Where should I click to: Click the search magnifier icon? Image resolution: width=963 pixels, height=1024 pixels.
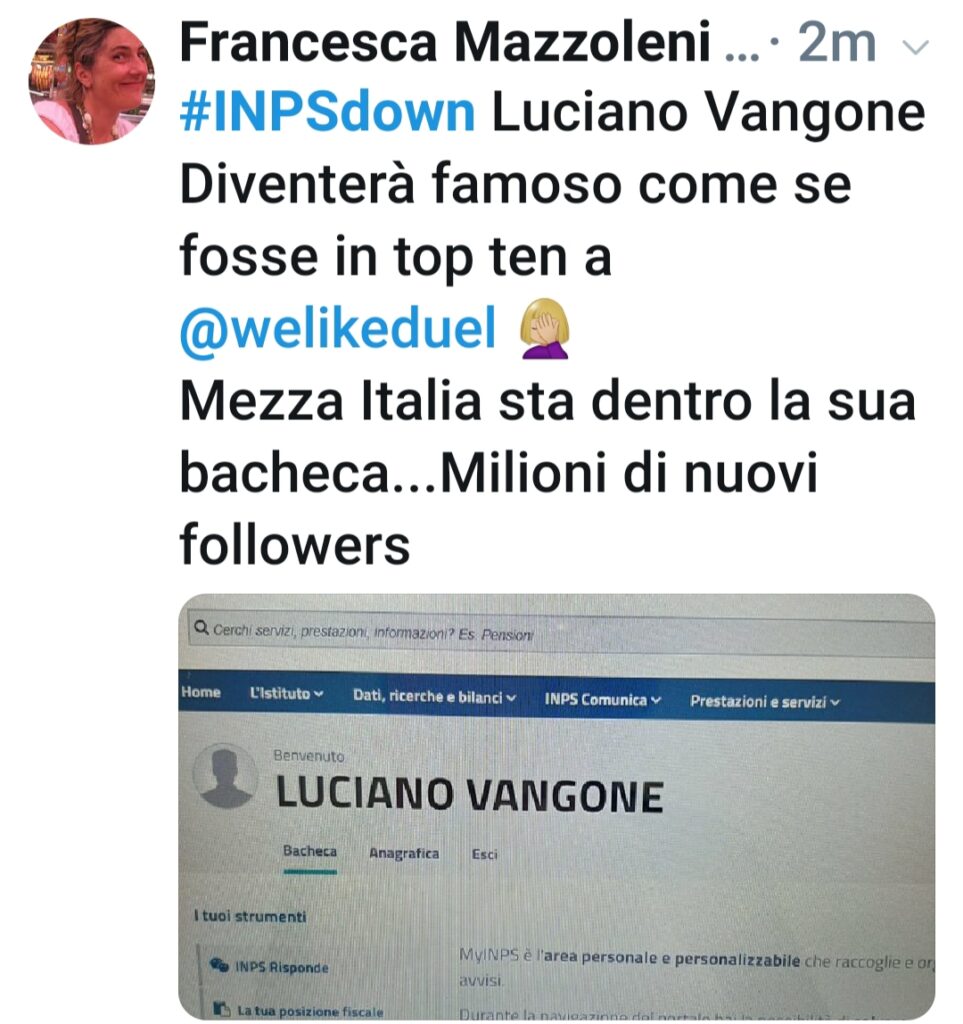click(x=201, y=627)
